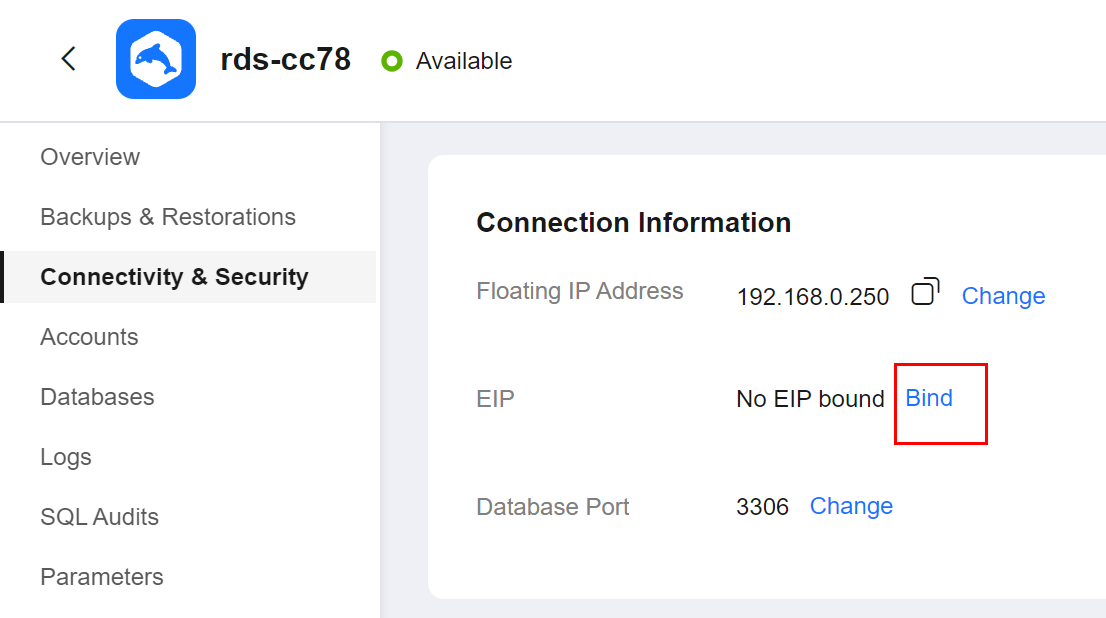The width and height of the screenshot is (1106, 618).
Task: Select the 192.168.0.250 IP address value
Action: click(x=813, y=296)
